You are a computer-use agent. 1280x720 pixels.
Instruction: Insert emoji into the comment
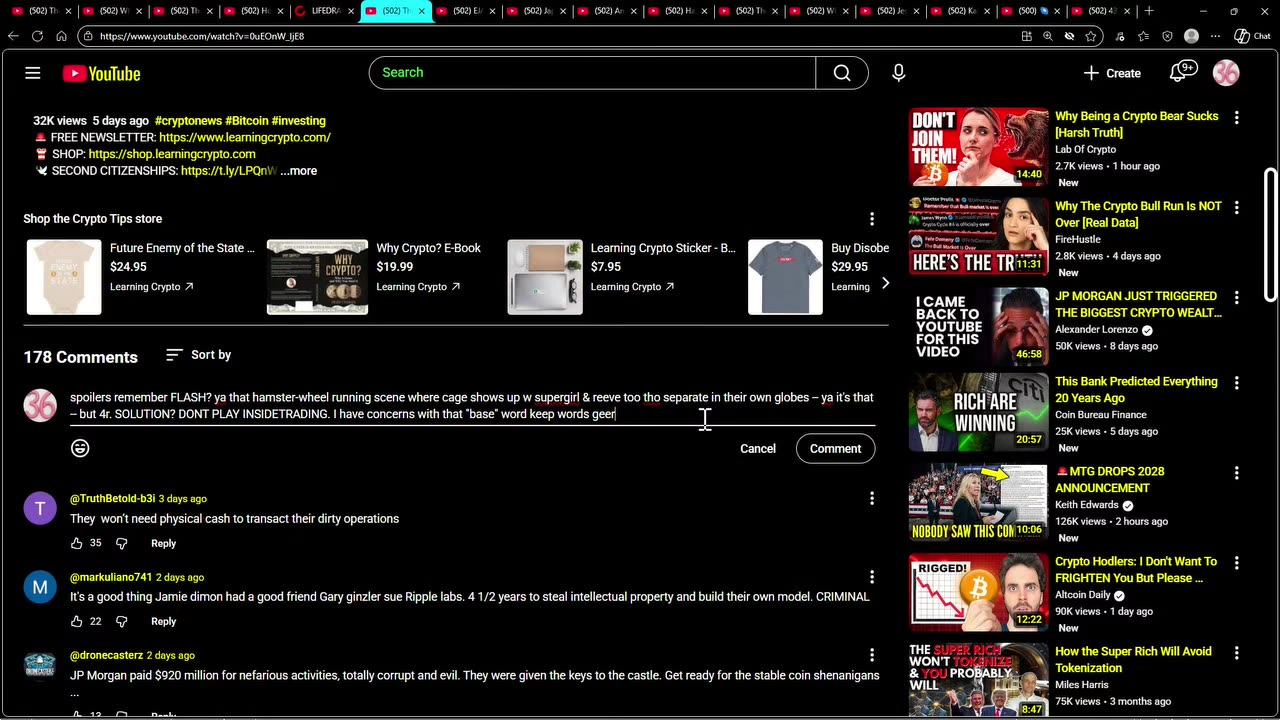[x=80, y=448]
